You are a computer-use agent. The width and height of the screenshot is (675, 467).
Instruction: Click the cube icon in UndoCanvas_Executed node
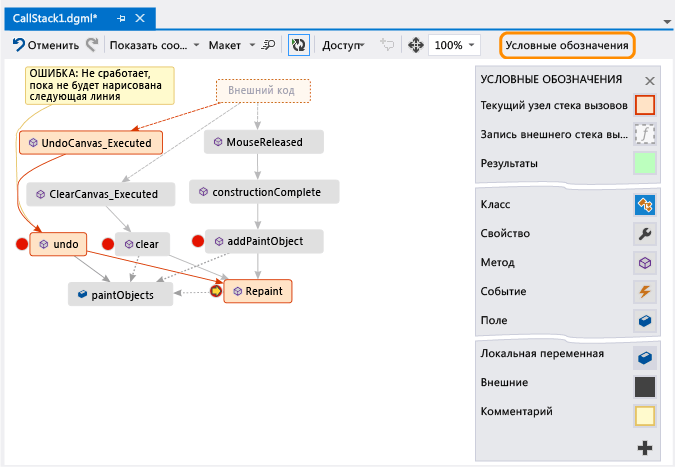33,142
